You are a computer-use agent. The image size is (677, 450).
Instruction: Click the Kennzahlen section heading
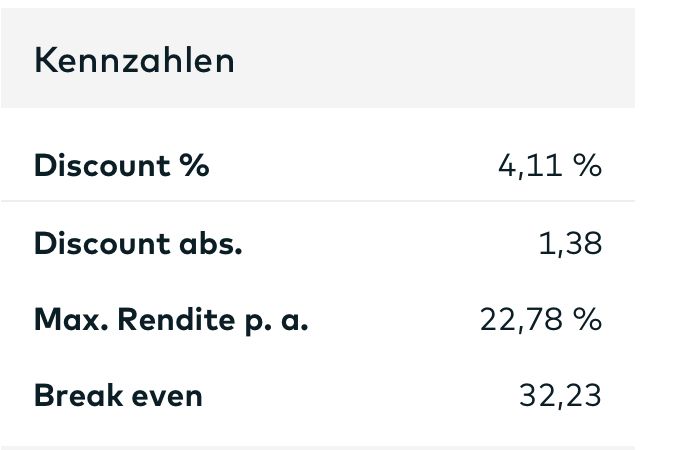134,61
